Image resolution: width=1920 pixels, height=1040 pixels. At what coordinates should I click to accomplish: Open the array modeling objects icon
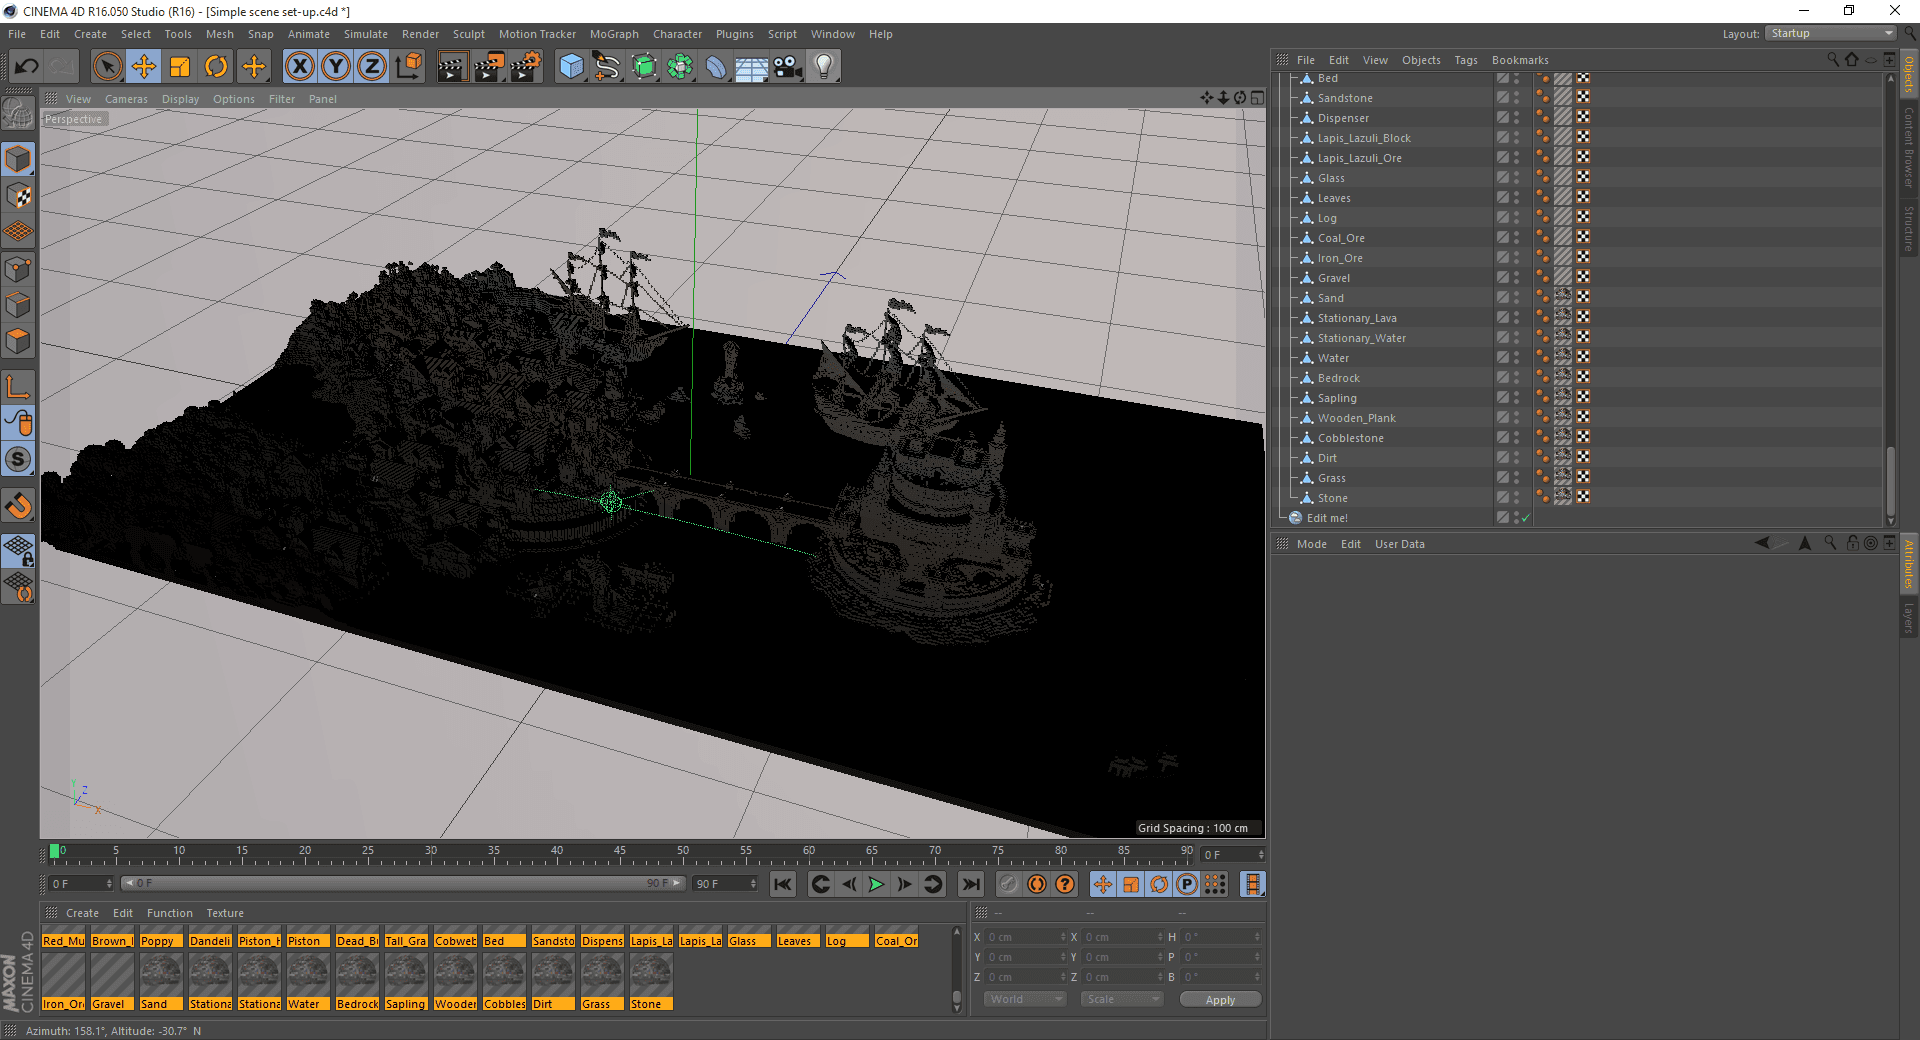(x=680, y=67)
